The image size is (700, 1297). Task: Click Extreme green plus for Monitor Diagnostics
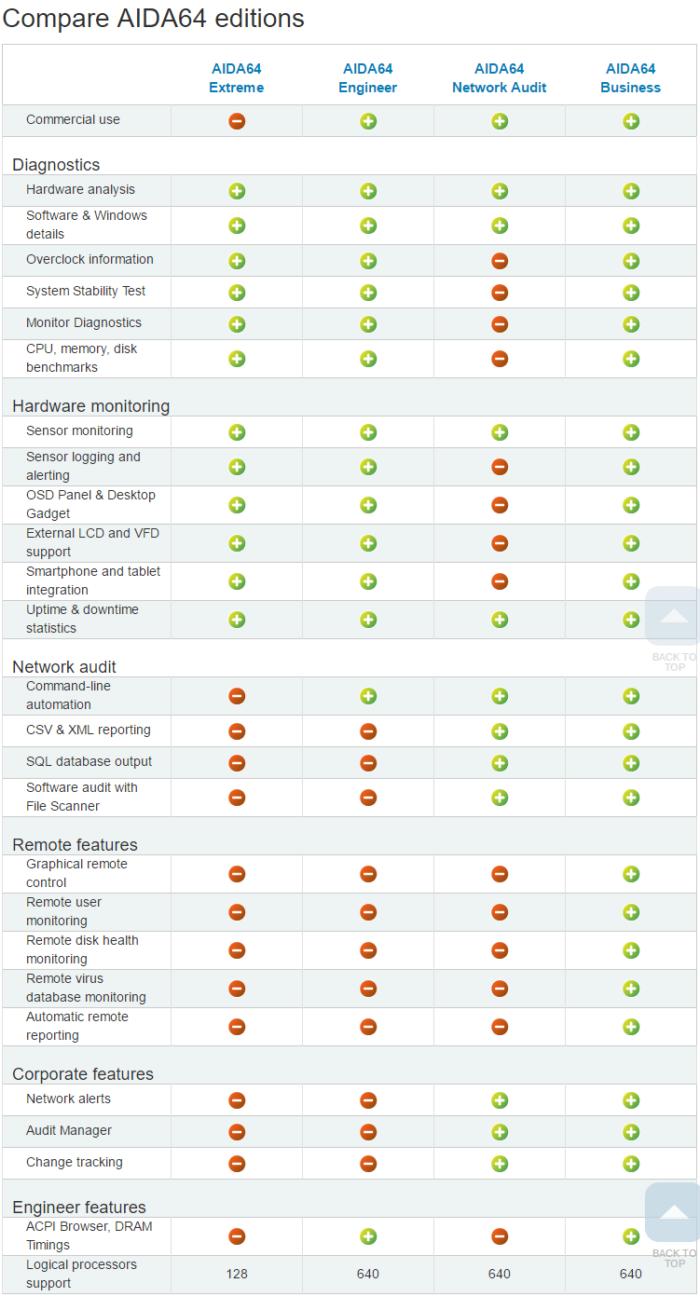click(237, 324)
